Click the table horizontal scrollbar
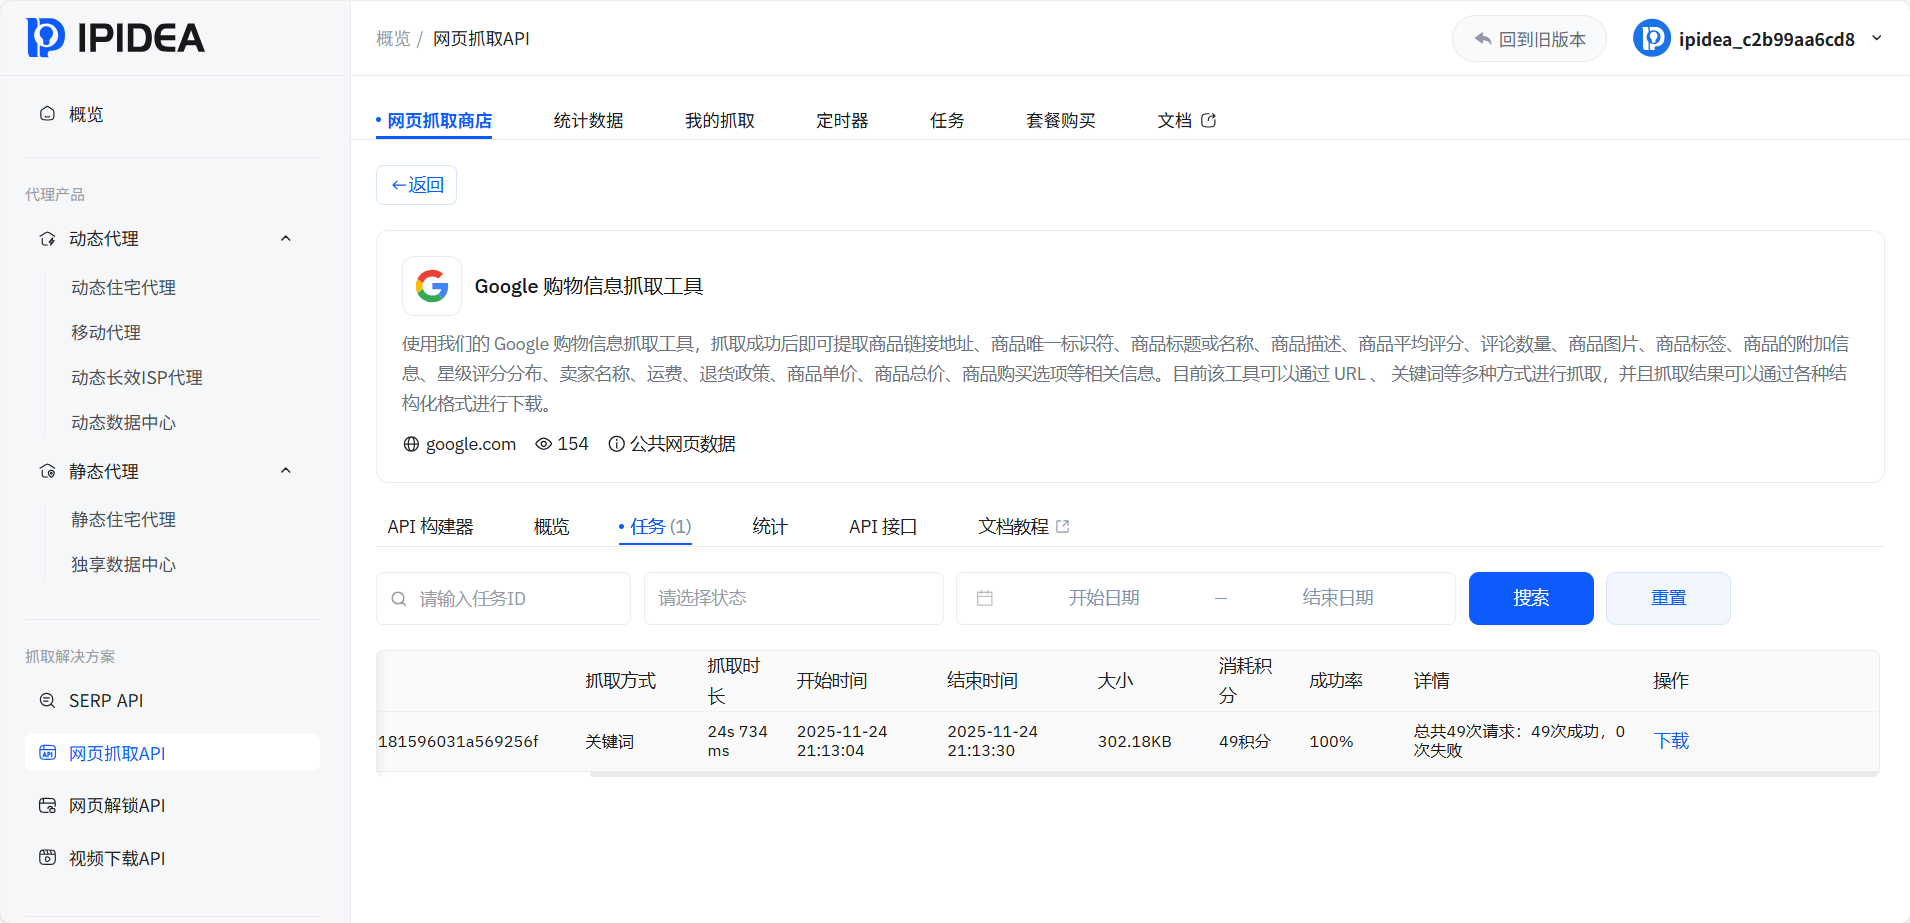This screenshot has height=923, width=1910. (1234, 774)
